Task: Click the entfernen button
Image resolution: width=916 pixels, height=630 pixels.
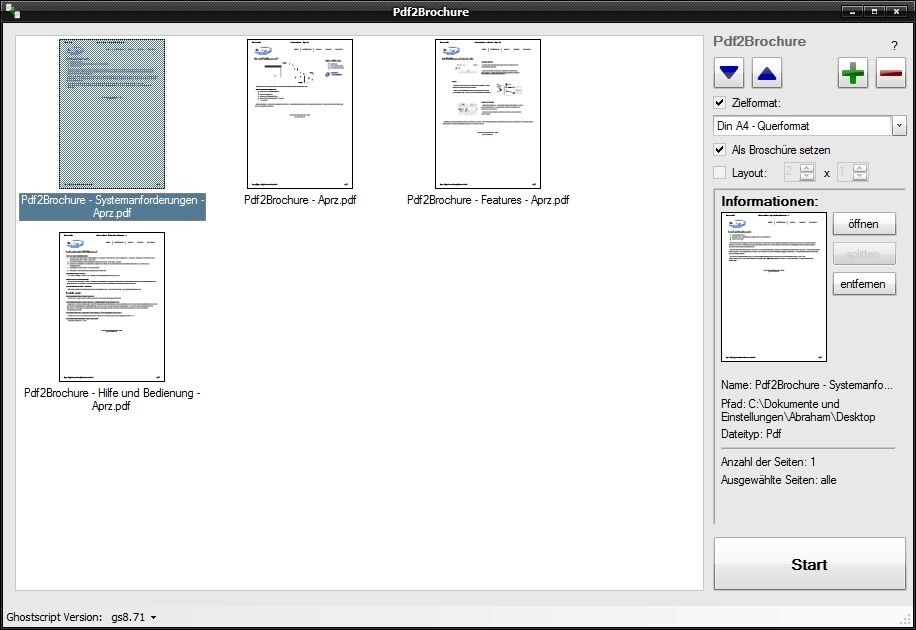Action: pyautogui.click(x=863, y=284)
